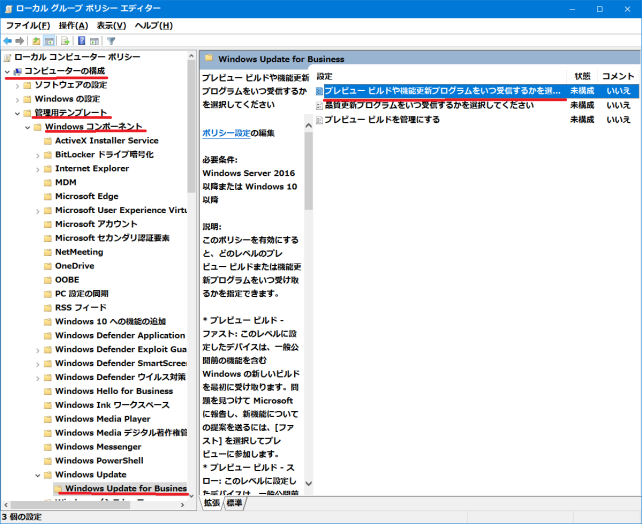Screen dimensions: 642x524
Task: Click the tree pane scroll up arrow
Action: 191,56
